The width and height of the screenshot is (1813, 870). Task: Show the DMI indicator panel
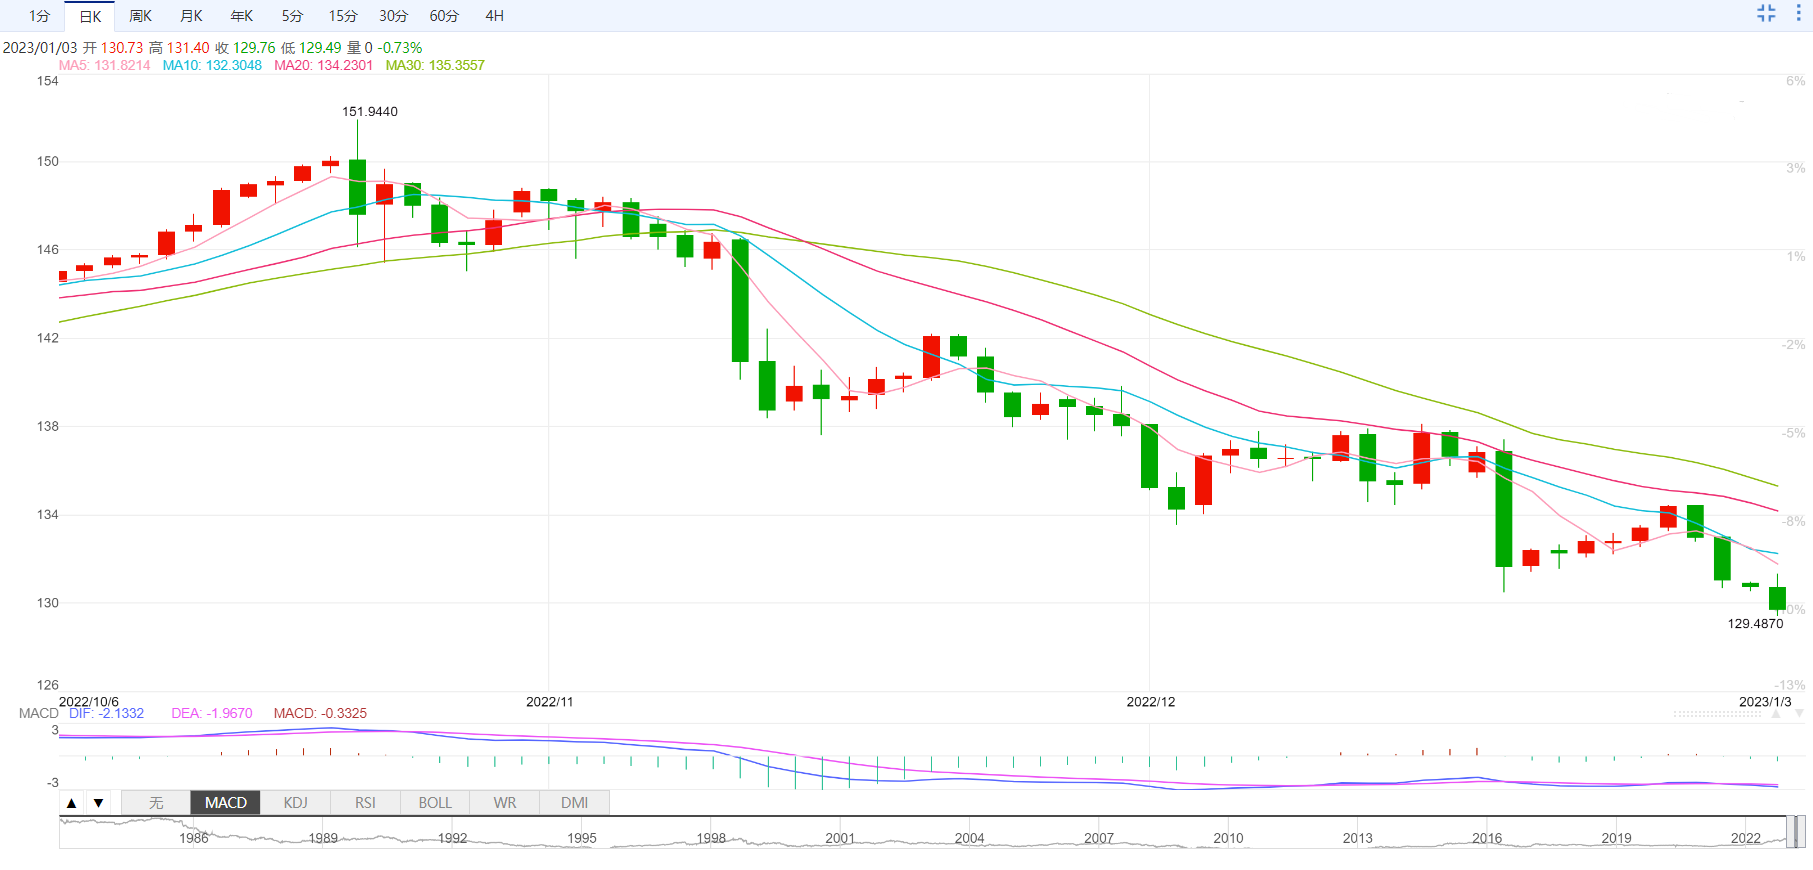click(574, 803)
